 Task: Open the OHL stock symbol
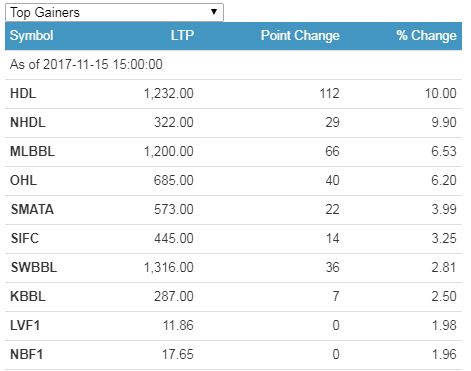tap(23, 180)
